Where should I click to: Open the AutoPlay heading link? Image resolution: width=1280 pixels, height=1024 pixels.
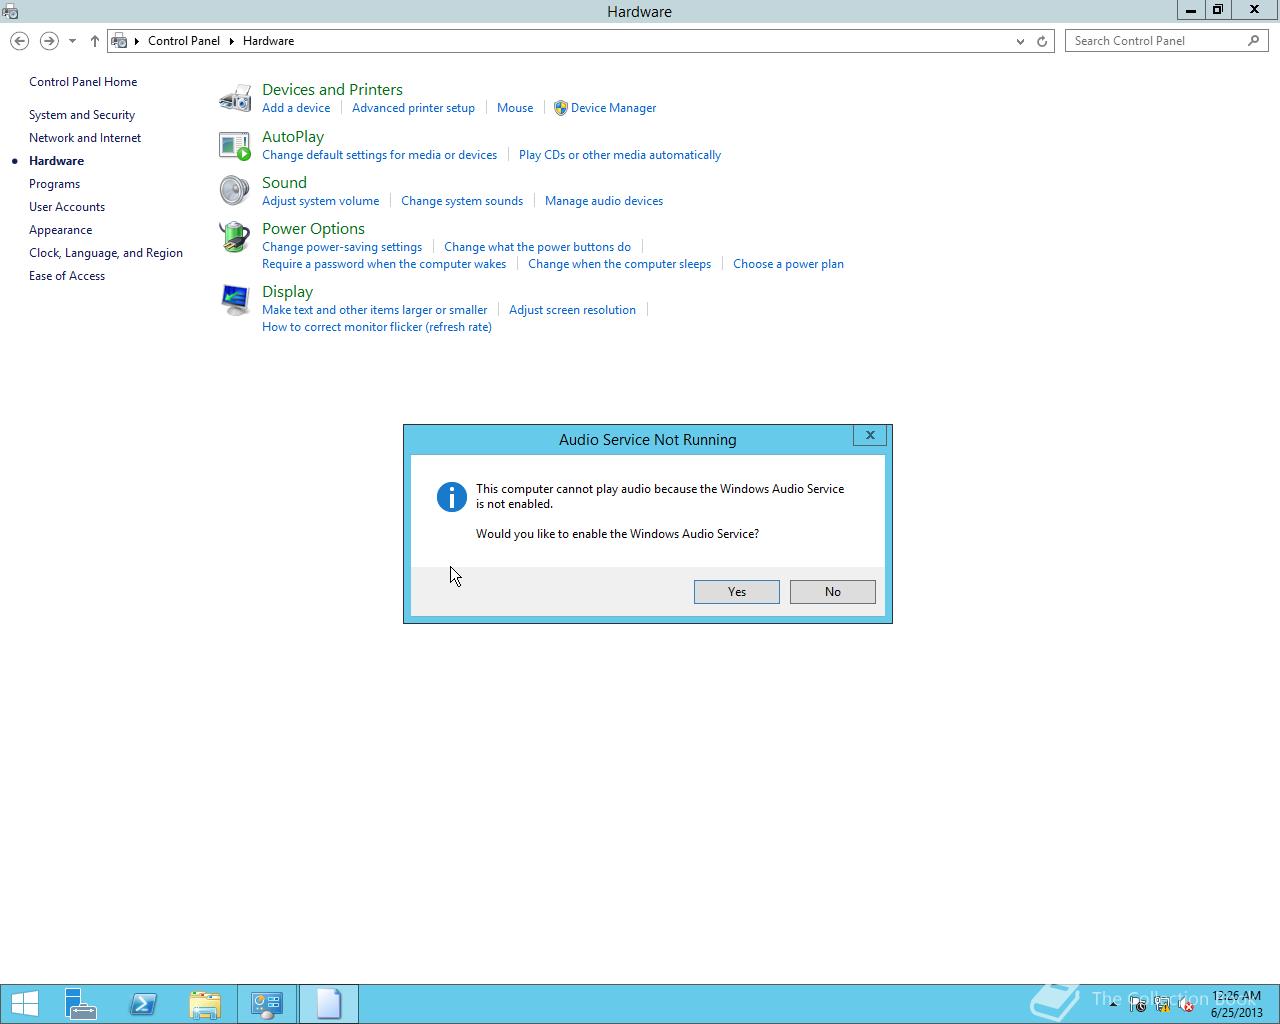tap(293, 137)
